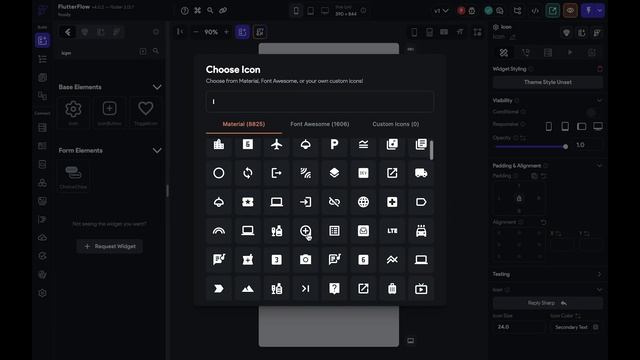Switch to Custom Icons (0) tab
The width and height of the screenshot is (640, 360).
pos(396,124)
